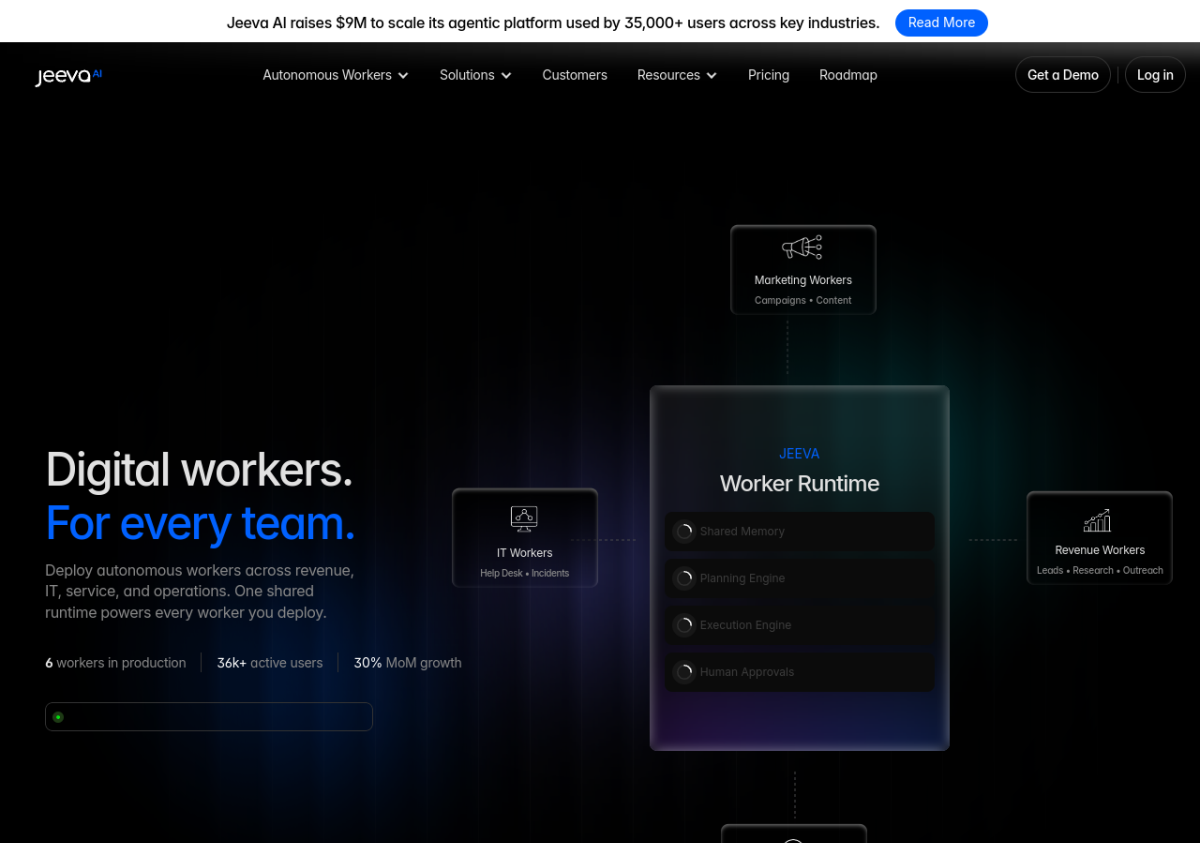Click the 'Campaigns • Content' subtitle
Image resolution: width=1200 pixels, height=843 pixels.
coord(803,300)
